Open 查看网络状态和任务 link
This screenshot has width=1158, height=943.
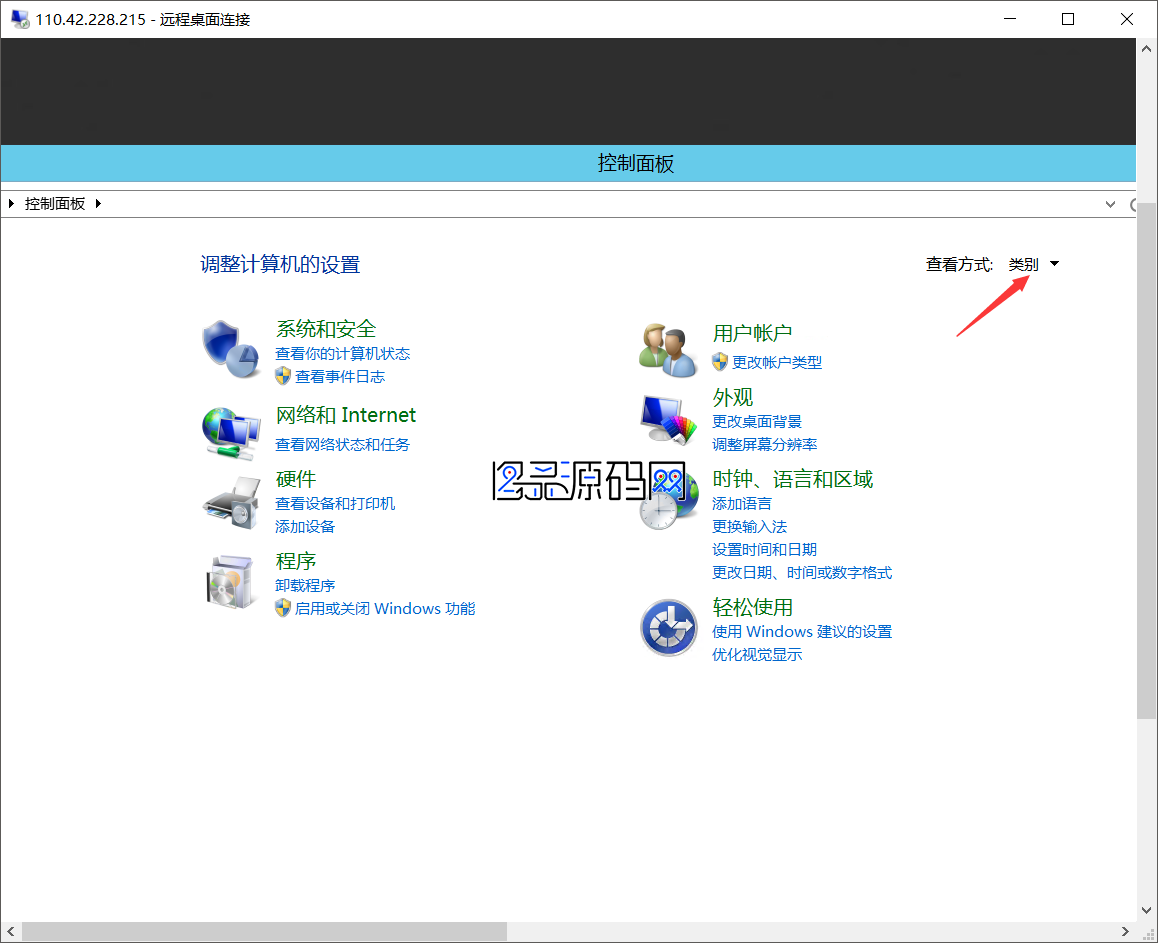(x=343, y=445)
